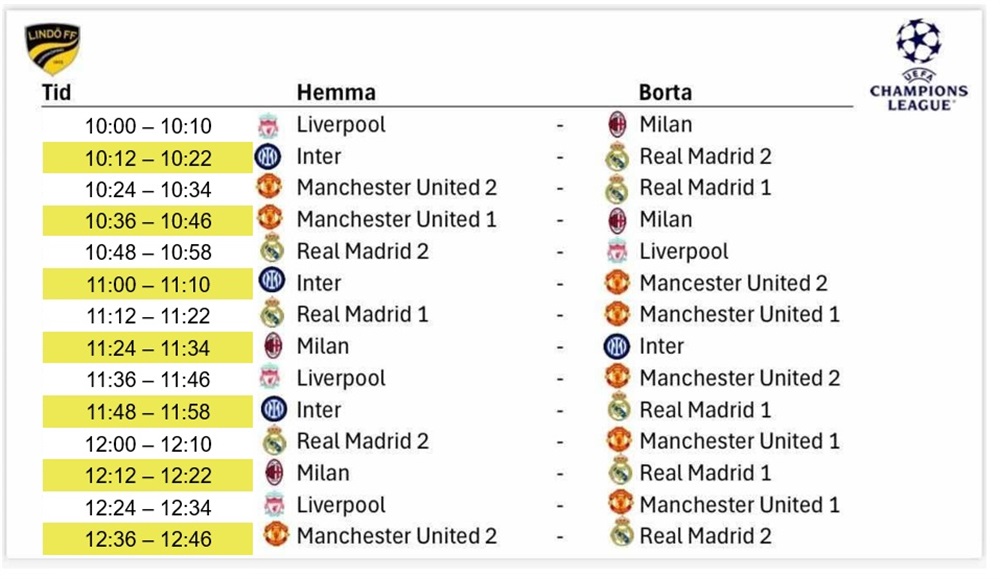Viewport: 1000px width, 579px height.
Task: Select the Tid column header
Action: coord(56,93)
